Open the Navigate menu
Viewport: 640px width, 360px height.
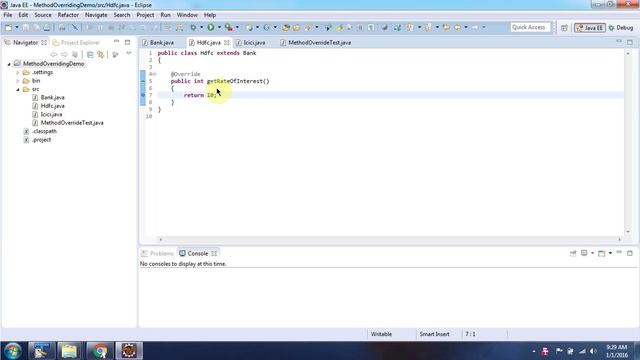click(96, 15)
